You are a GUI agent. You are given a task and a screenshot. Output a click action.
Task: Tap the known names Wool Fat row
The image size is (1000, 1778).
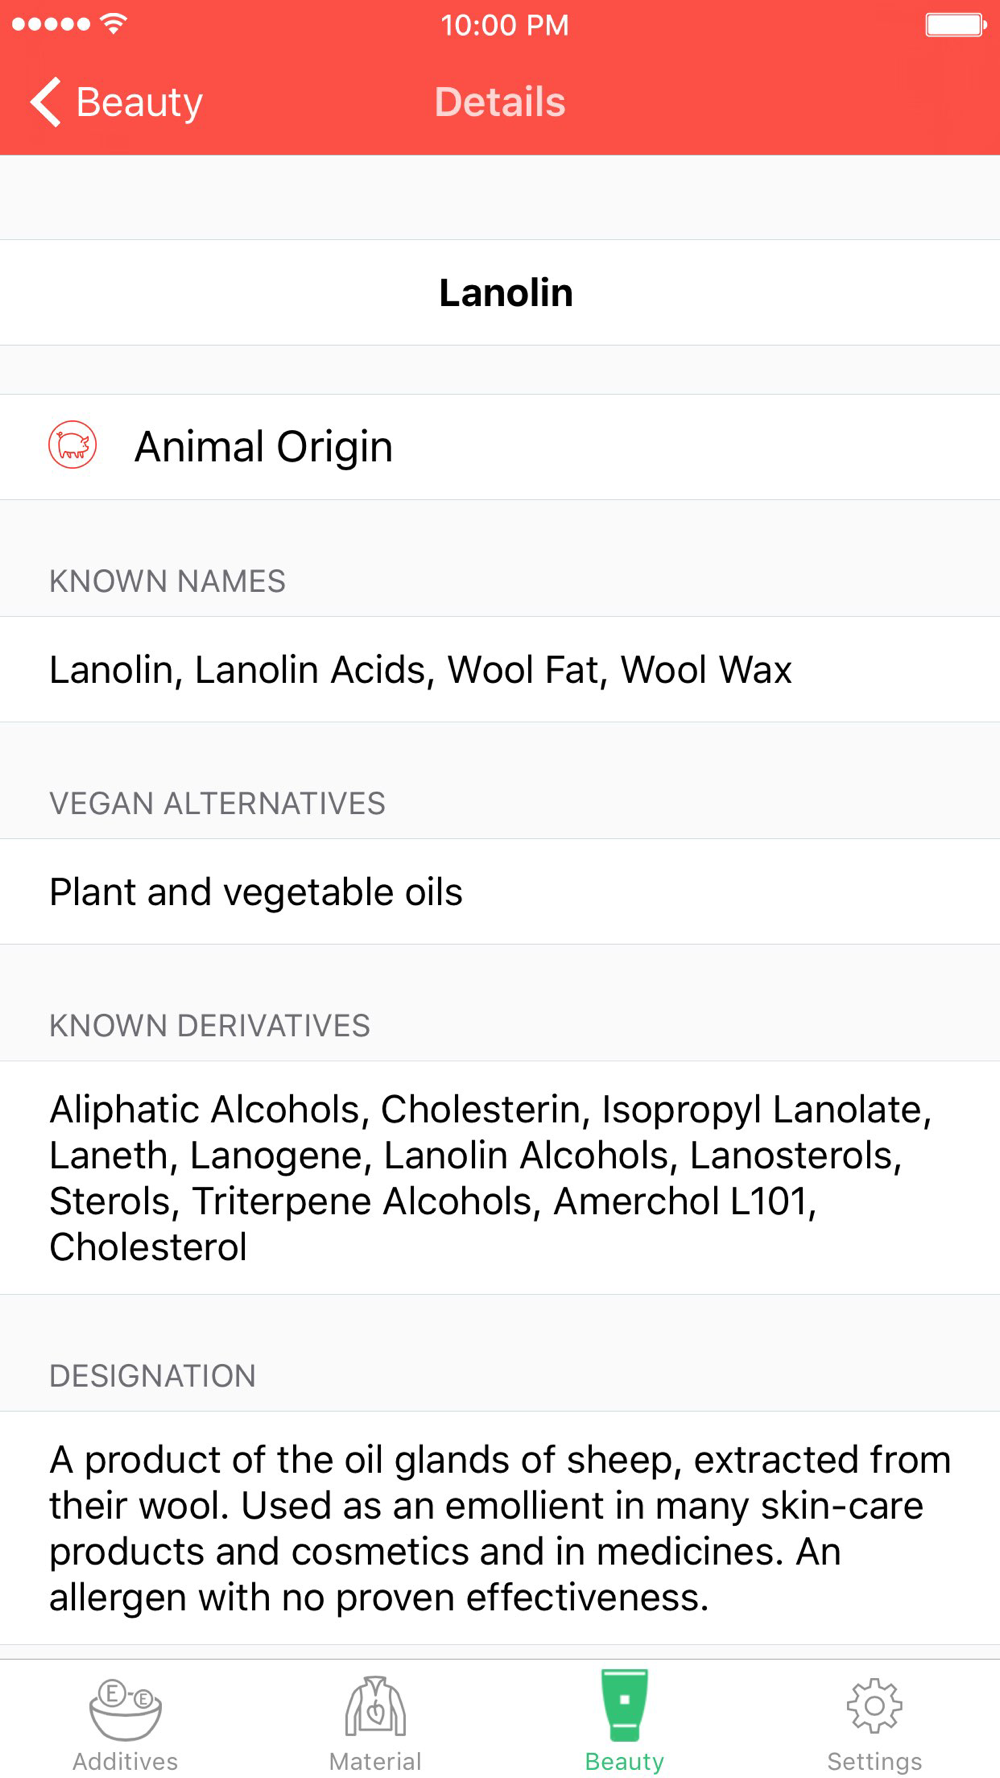[420, 670]
